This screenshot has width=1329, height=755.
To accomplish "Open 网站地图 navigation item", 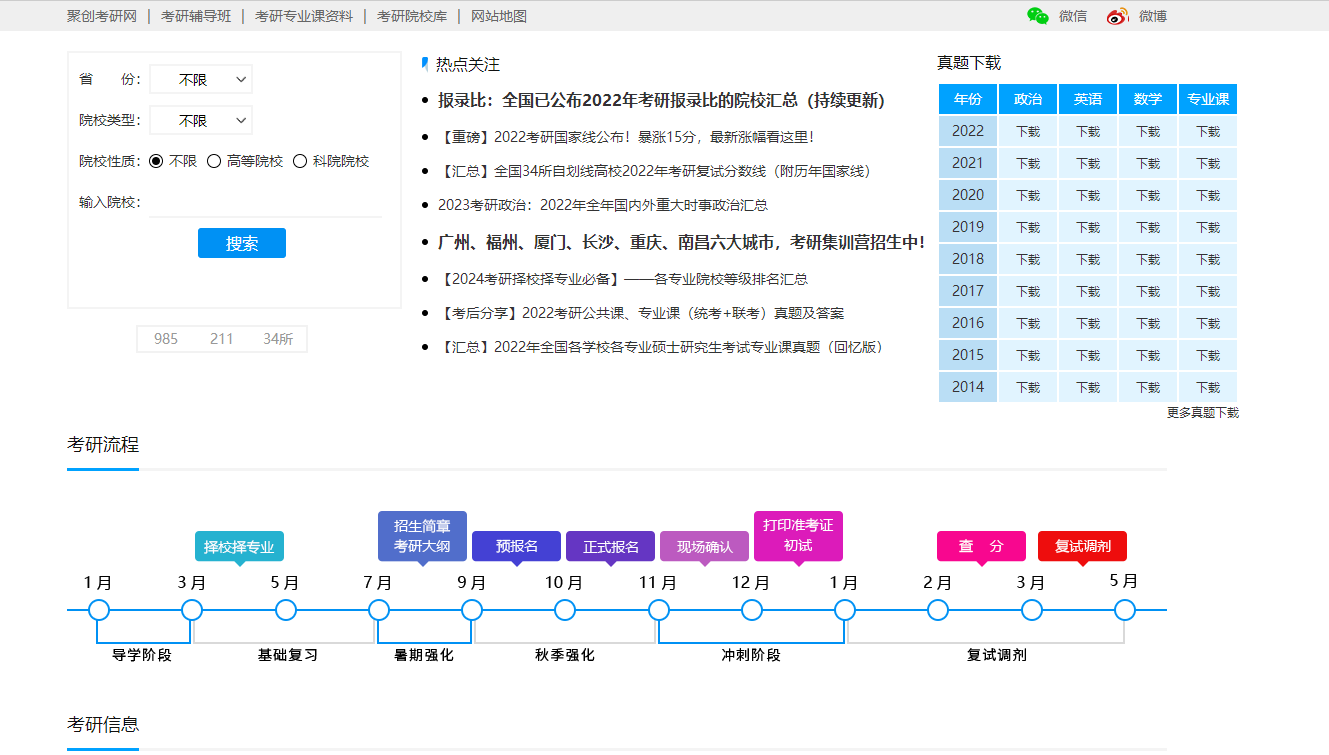I will pos(499,16).
